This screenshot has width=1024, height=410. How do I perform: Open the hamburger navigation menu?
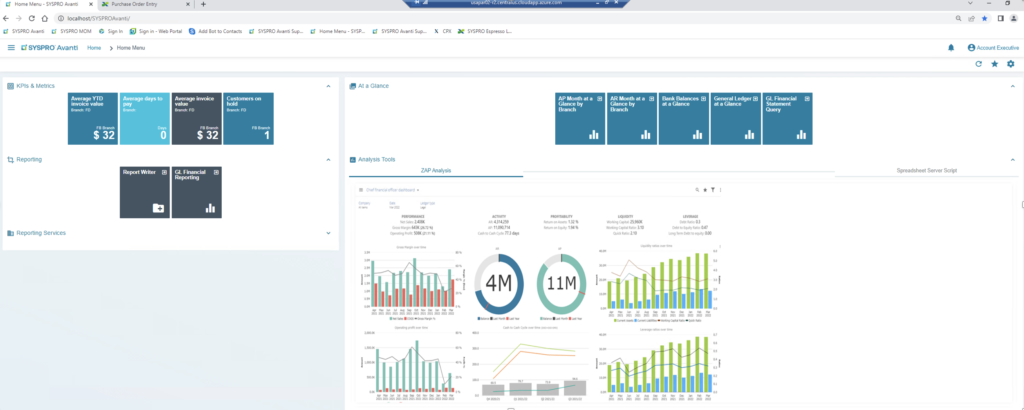click(11, 48)
